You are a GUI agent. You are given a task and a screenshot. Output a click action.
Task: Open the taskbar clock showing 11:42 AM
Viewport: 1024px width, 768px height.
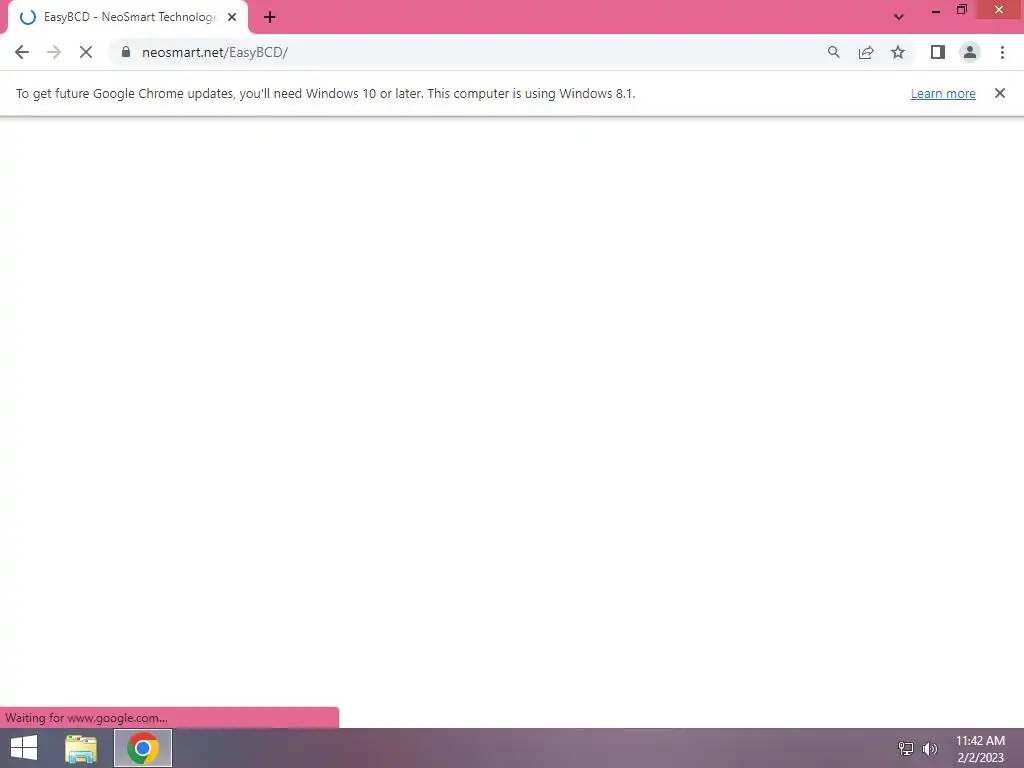click(x=980, y=748)
